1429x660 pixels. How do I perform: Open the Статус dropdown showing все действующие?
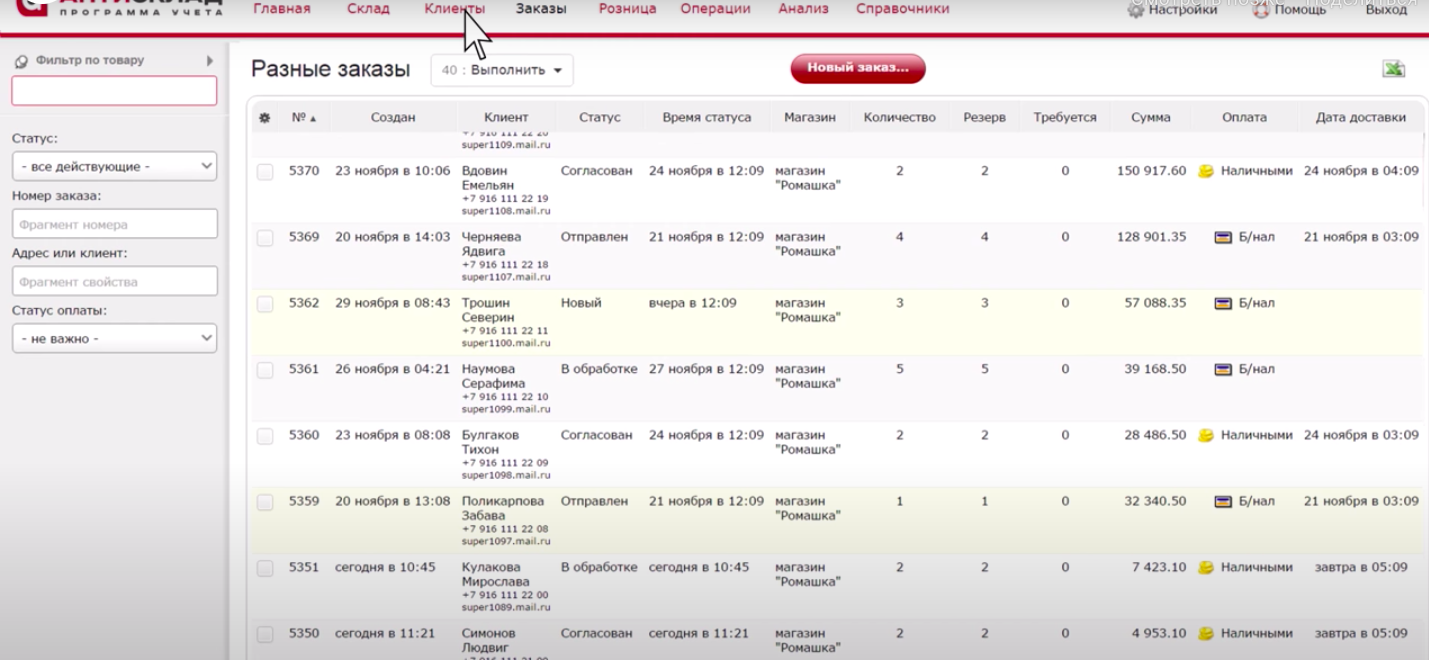coord(114,166)
